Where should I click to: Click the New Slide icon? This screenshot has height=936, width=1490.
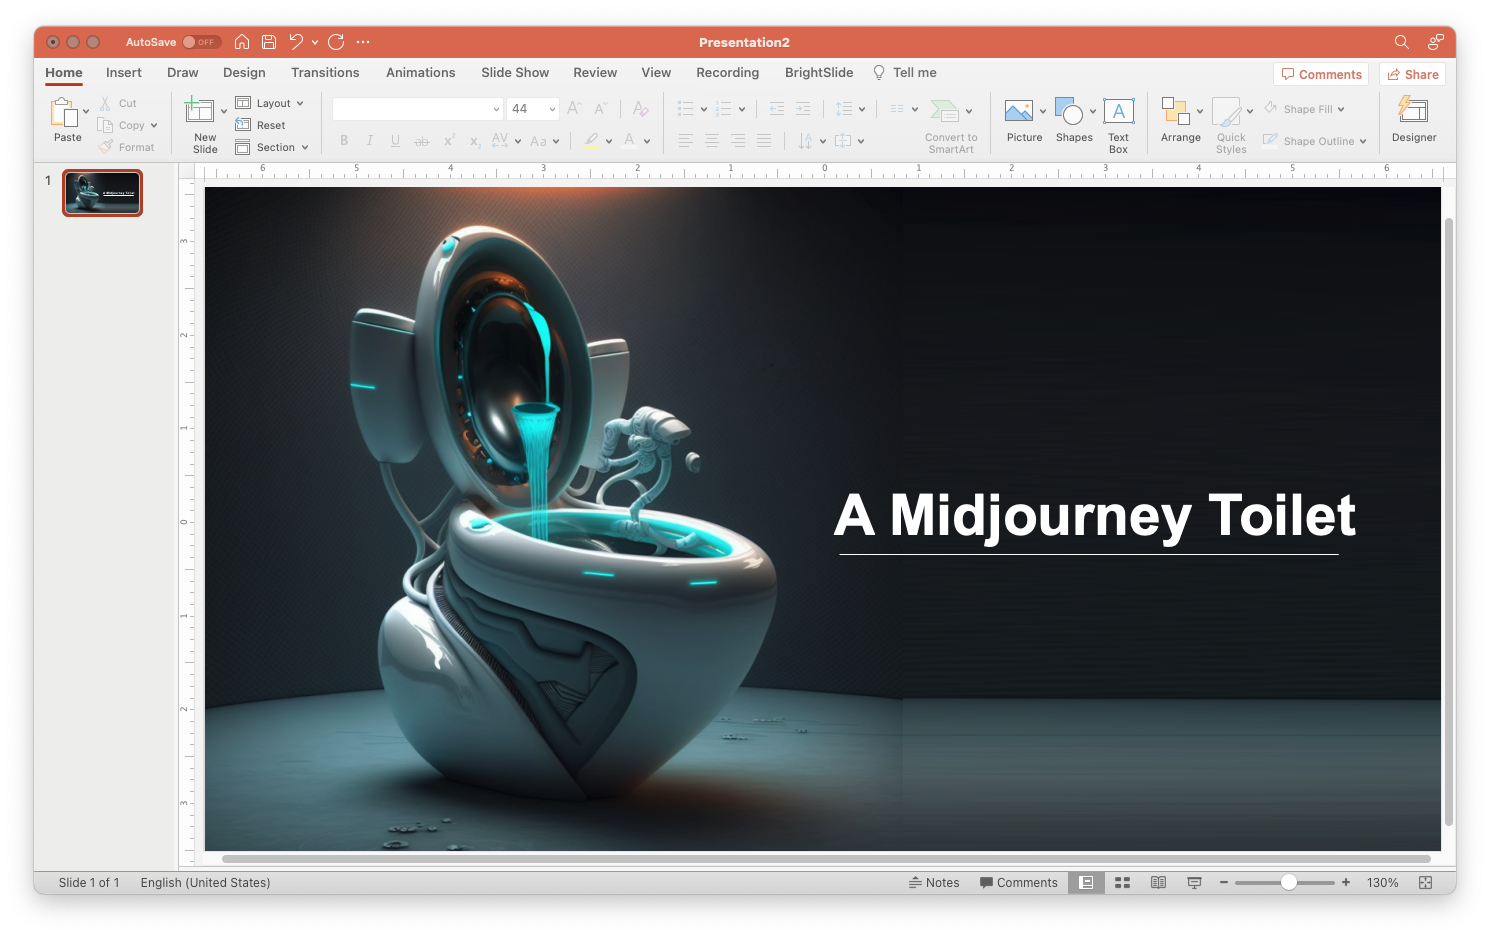pos(200,110)
